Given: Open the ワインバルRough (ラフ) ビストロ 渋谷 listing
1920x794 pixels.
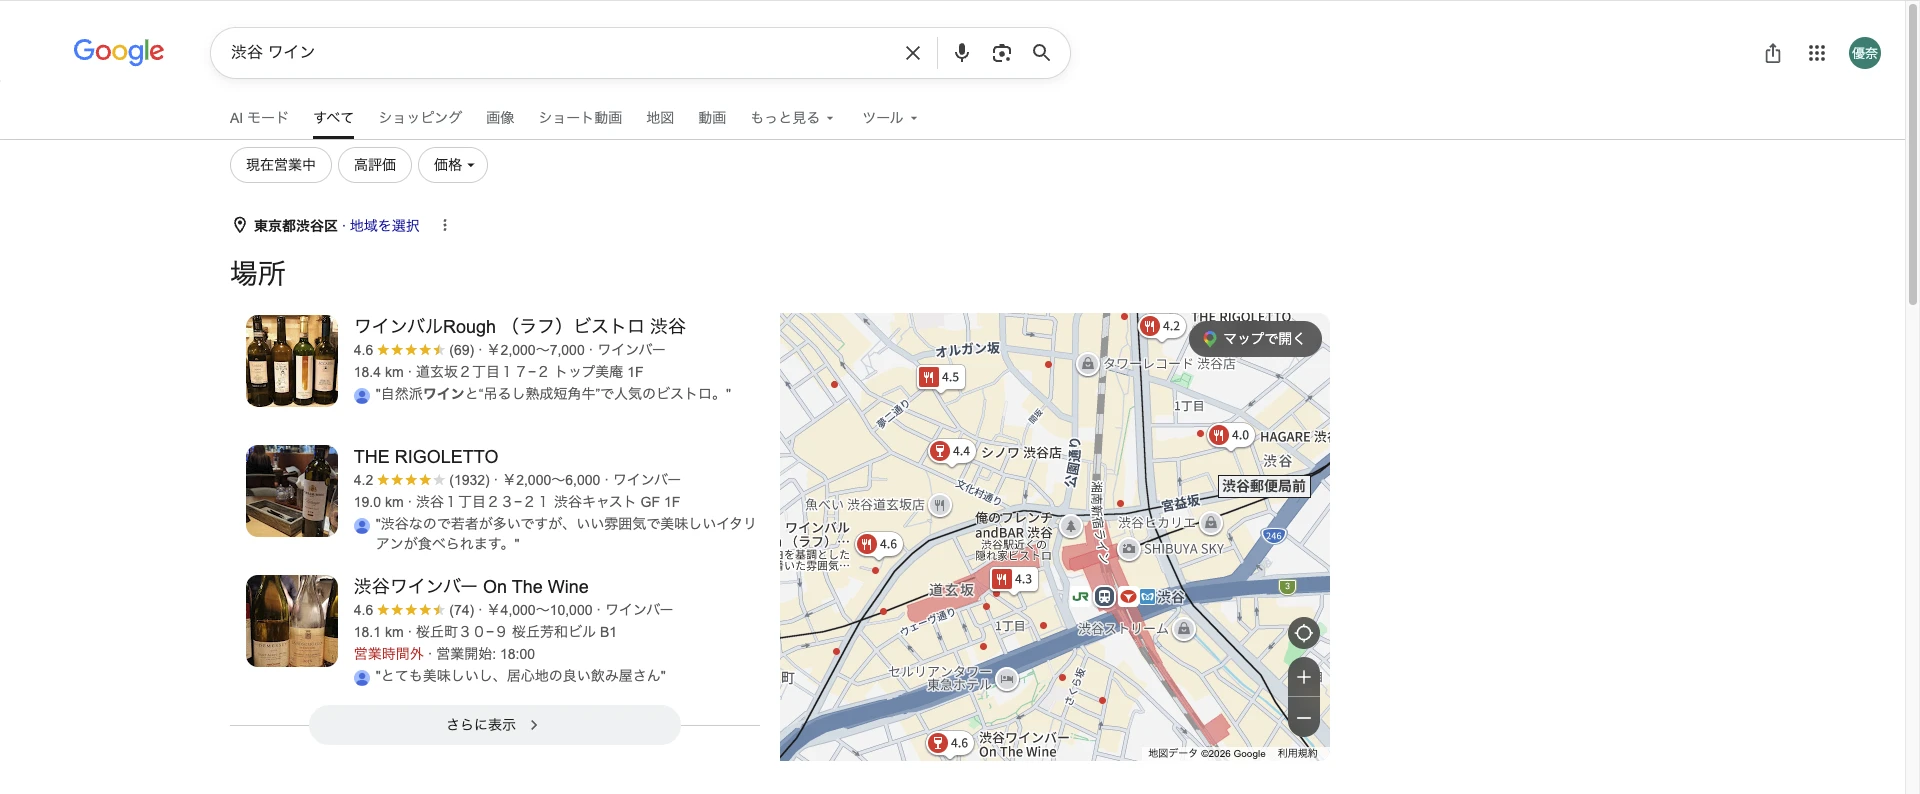Looking at the screenshot, I should tap(520, 326).
